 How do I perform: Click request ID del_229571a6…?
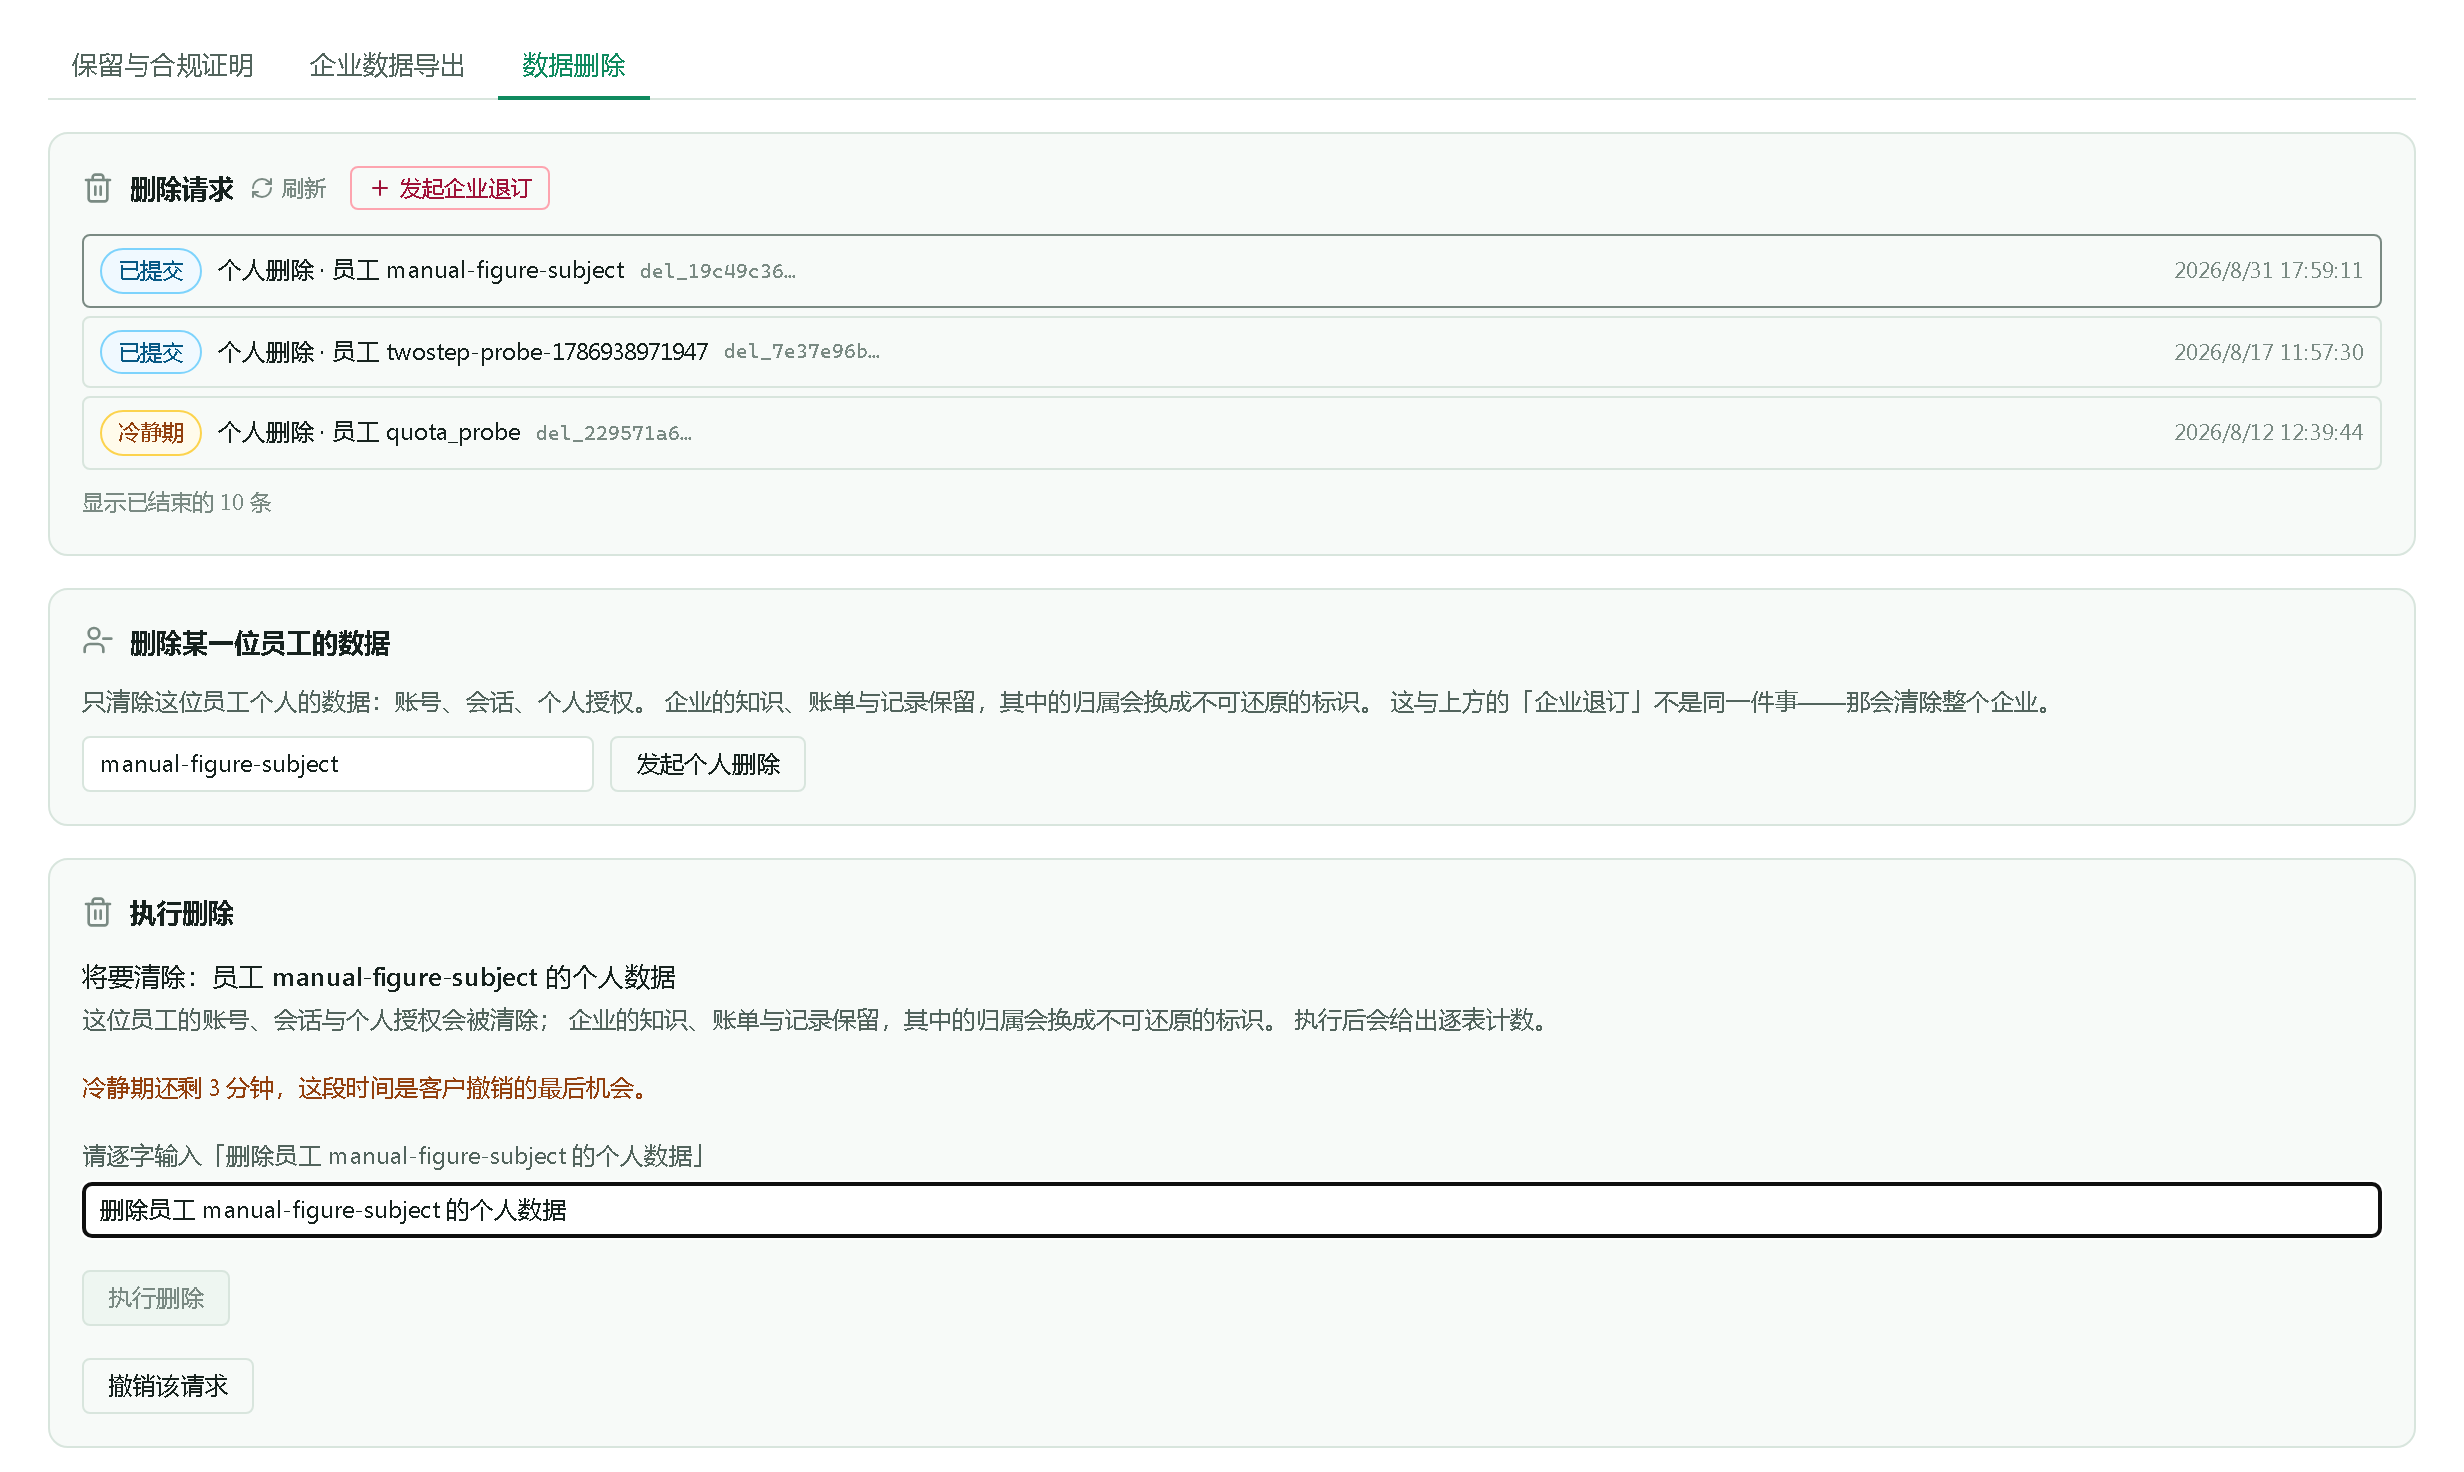pyautogui.click(x=614, y=433)
